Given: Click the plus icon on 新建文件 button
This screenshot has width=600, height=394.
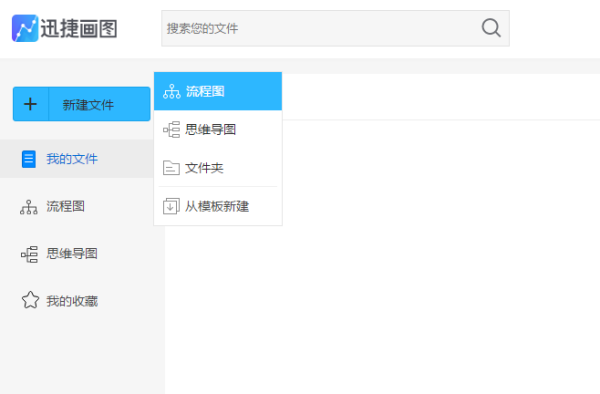Looking at the screenshot, I should click(x=31, y=104).
